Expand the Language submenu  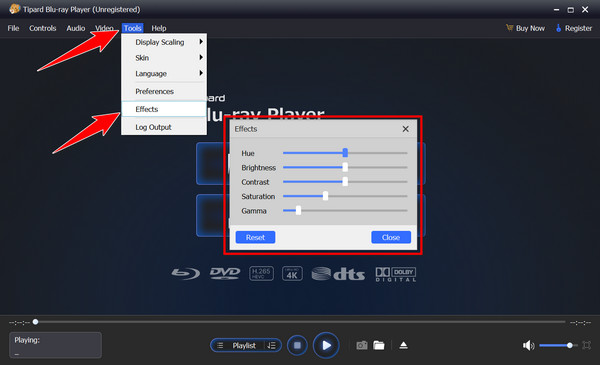coord(164,73)
